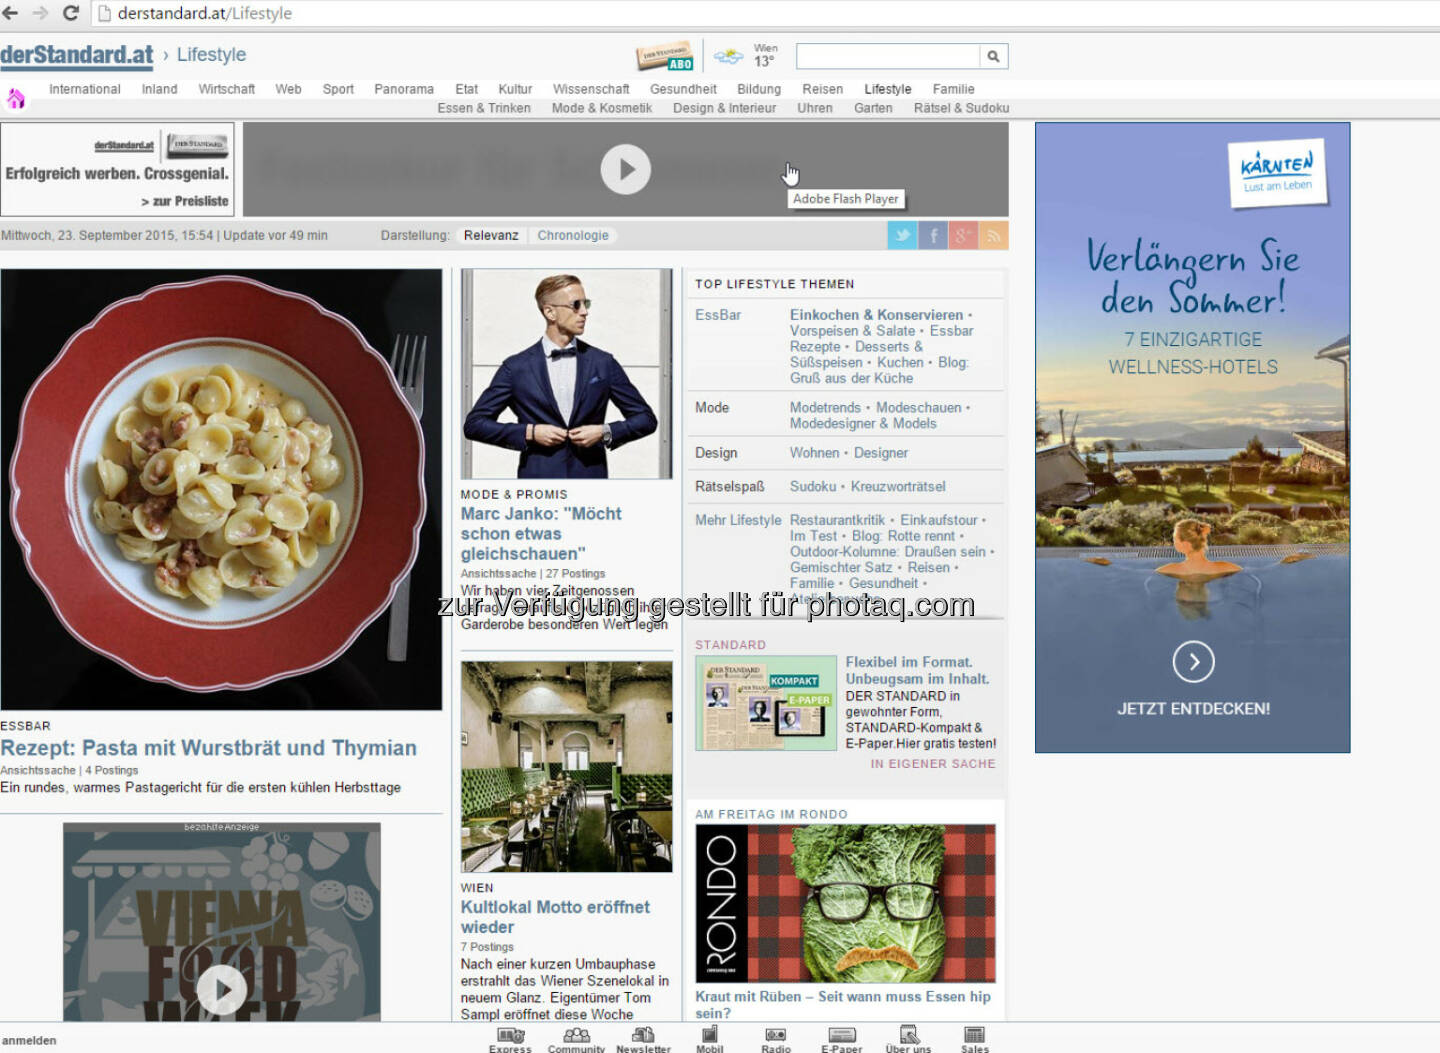Switch Darstellung to Chronologie

572,235
